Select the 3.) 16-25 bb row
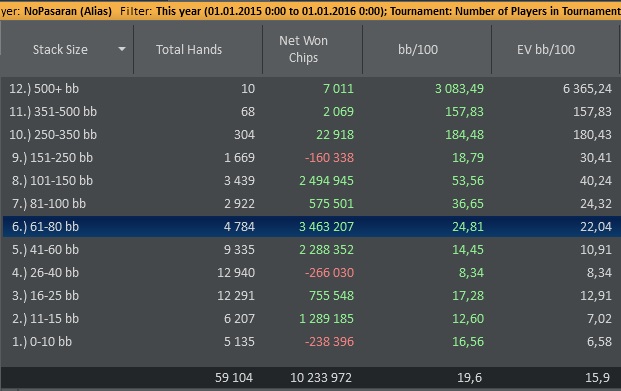Viewport: 621px width, 391px height. pyautogui.click(x=312, y=295)
